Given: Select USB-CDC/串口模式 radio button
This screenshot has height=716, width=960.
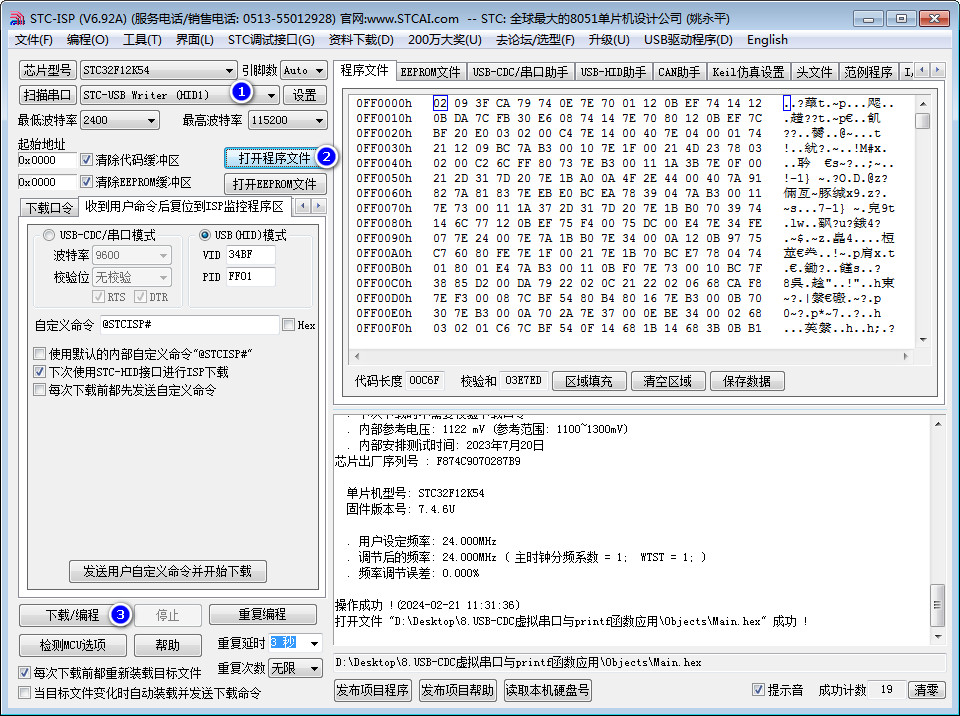Looking at the screenshot, I should coord(49,235).
